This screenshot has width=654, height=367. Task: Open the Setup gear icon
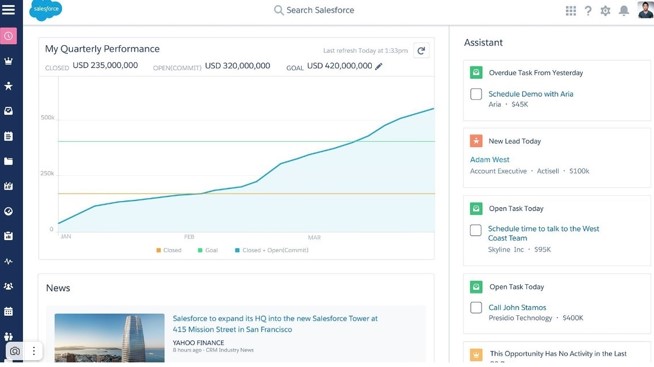point(605,10)
